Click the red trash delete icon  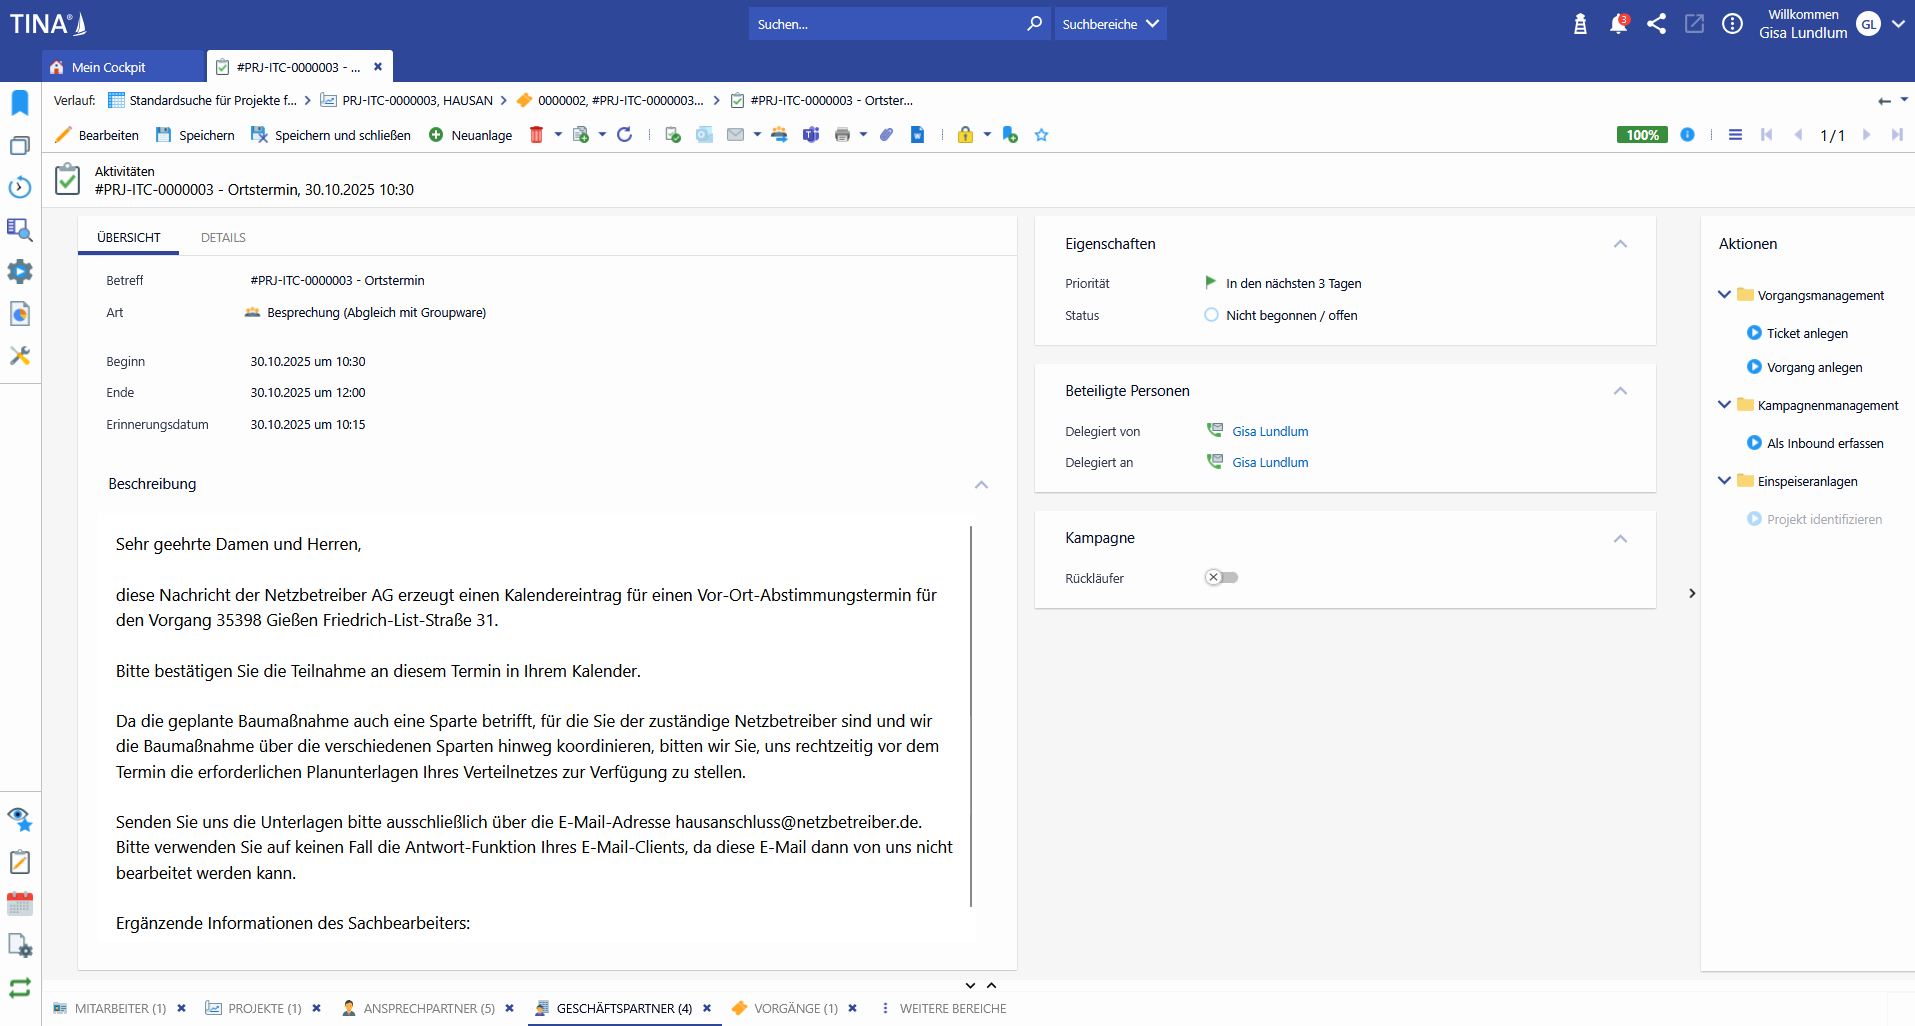coord(536,135)
